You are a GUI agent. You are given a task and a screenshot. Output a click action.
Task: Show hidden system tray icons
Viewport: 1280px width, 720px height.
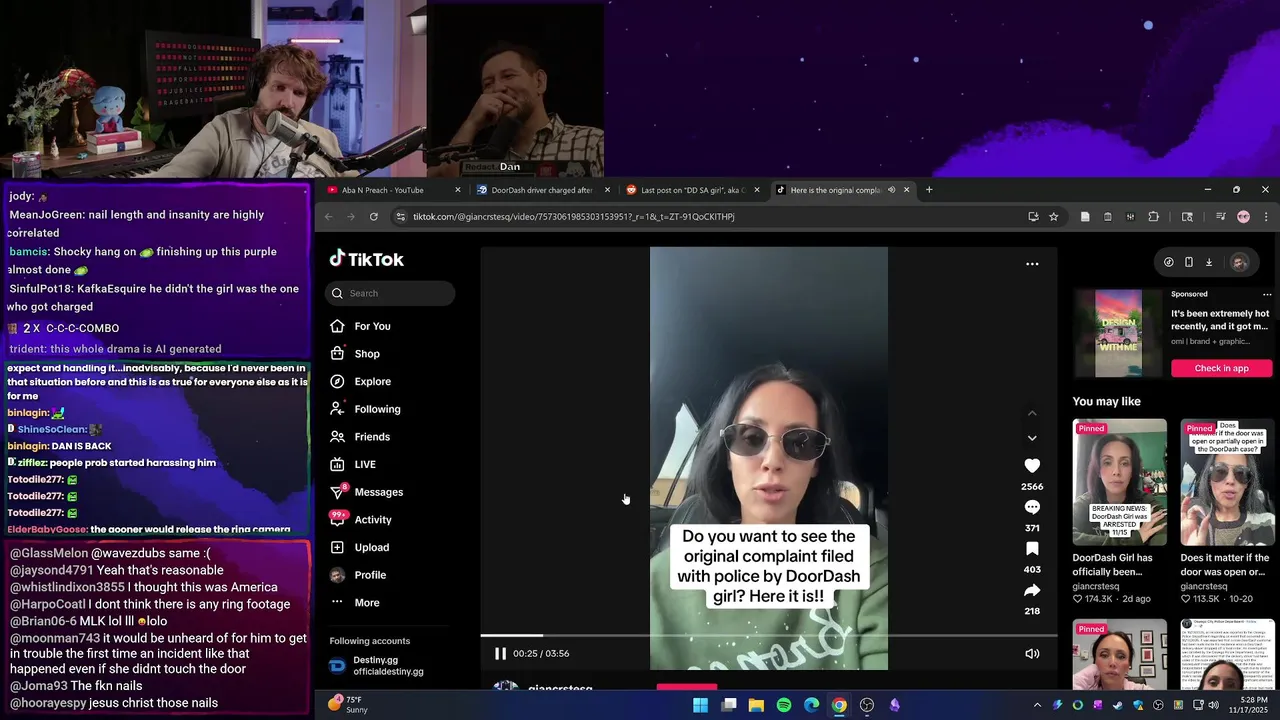pyautogui.click(x=1037, y=705)
